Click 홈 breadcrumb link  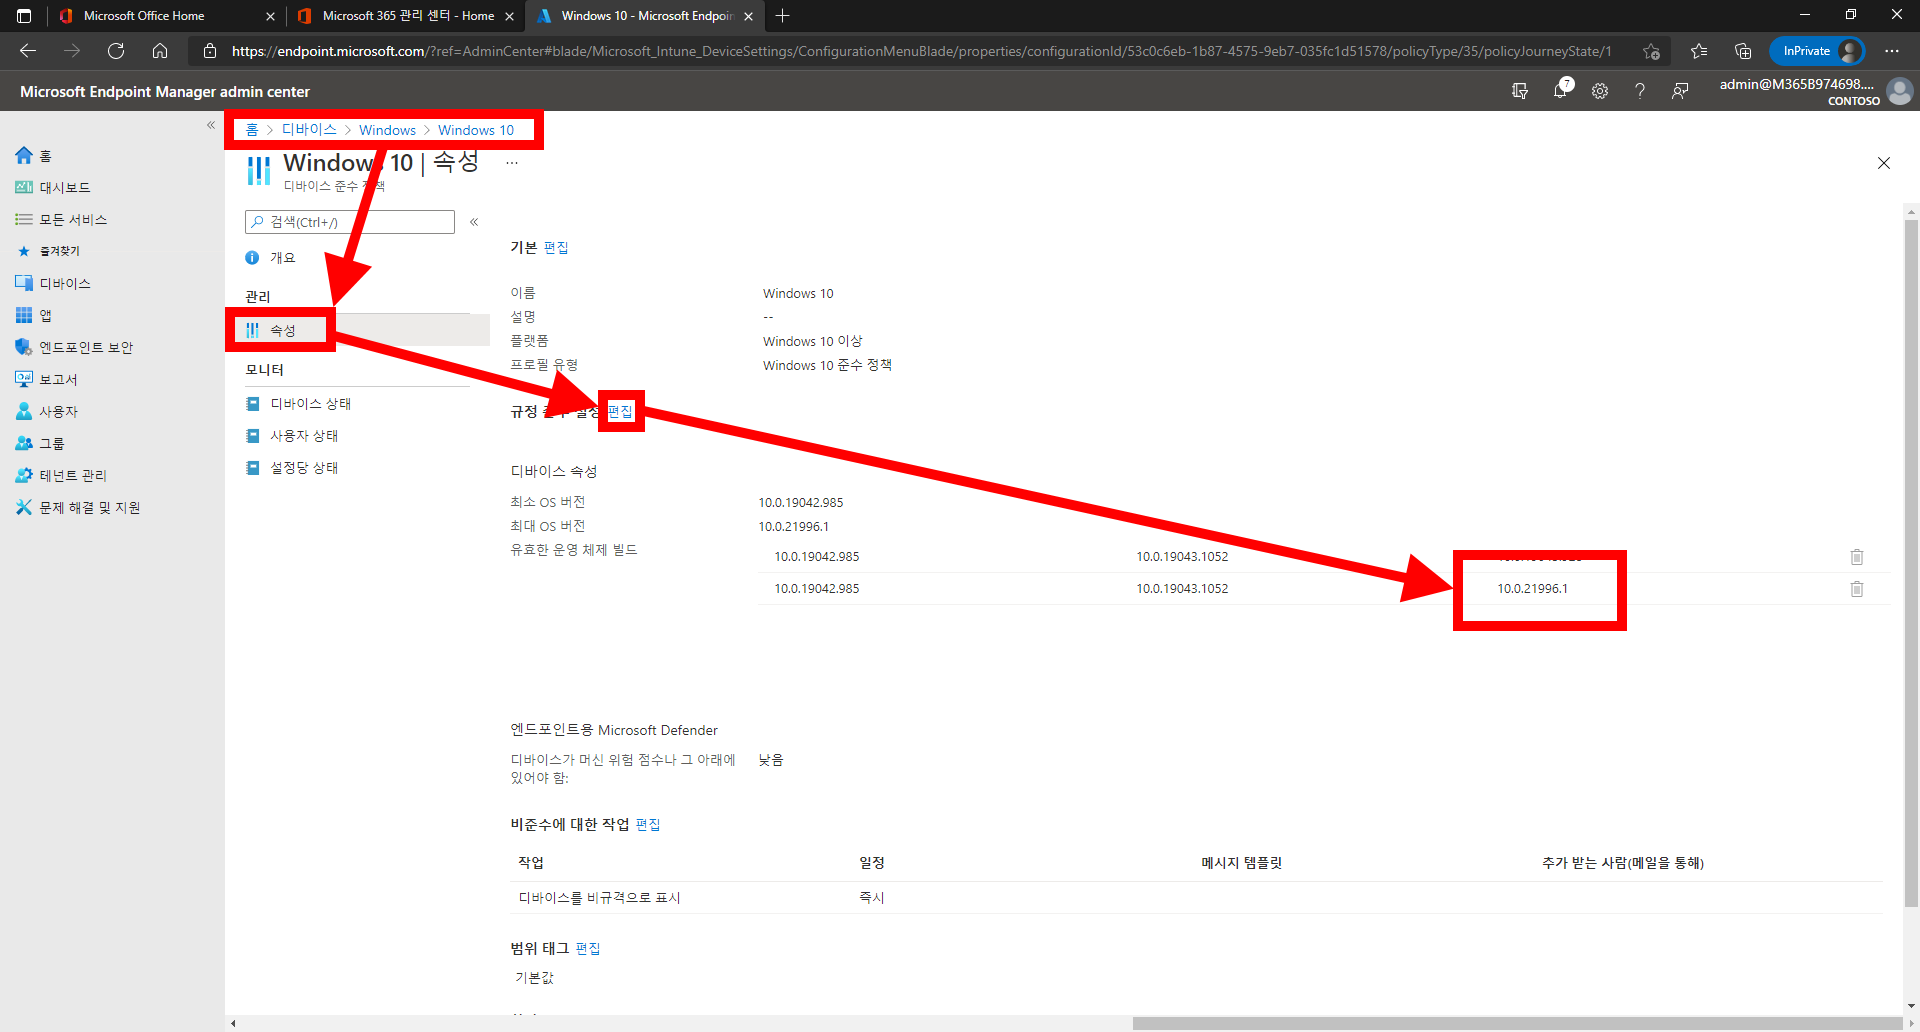252,130
